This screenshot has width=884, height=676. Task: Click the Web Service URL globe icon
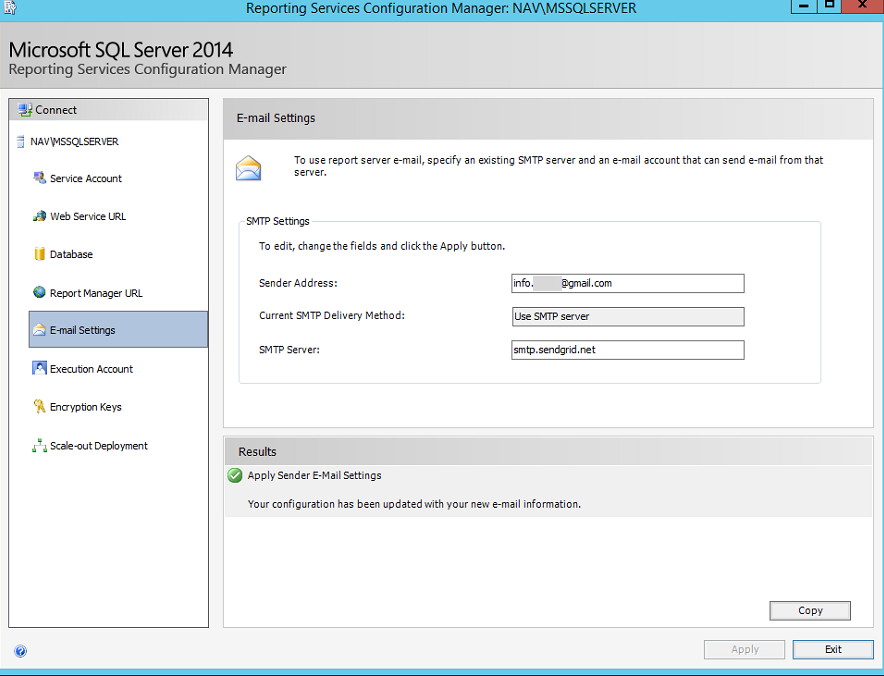pyautogui.click(x=40, y=216)
